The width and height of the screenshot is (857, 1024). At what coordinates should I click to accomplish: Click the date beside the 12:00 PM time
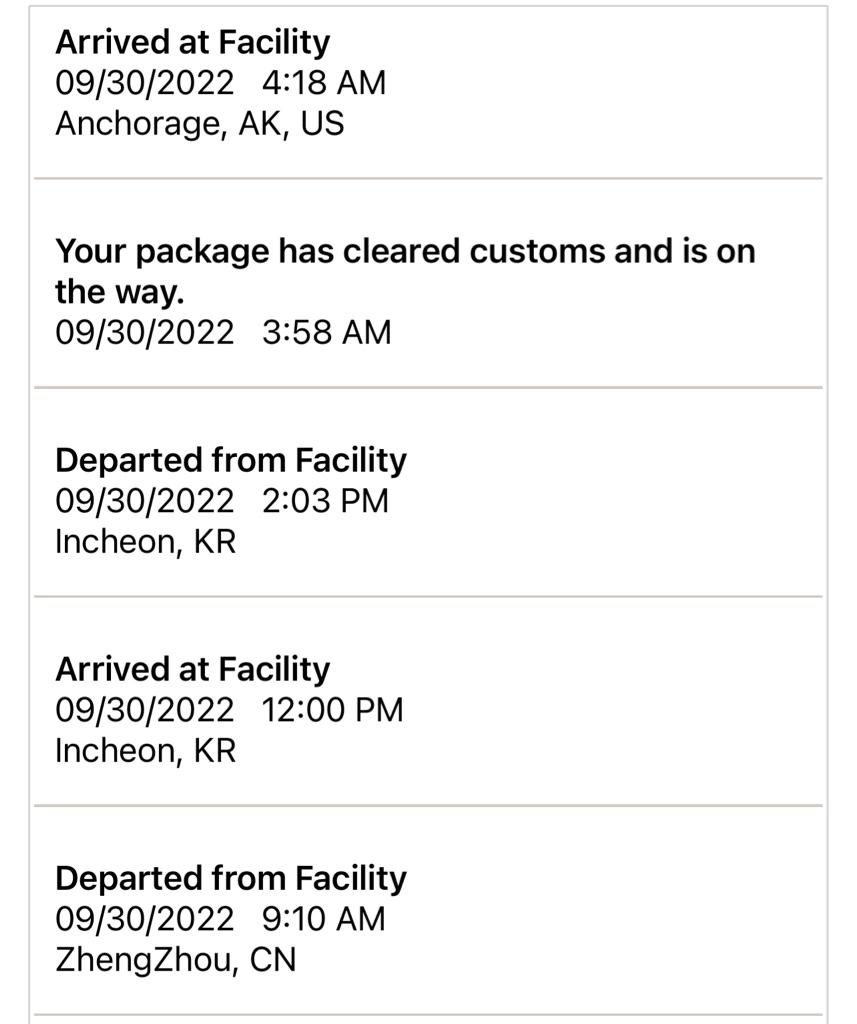[144, 710]
